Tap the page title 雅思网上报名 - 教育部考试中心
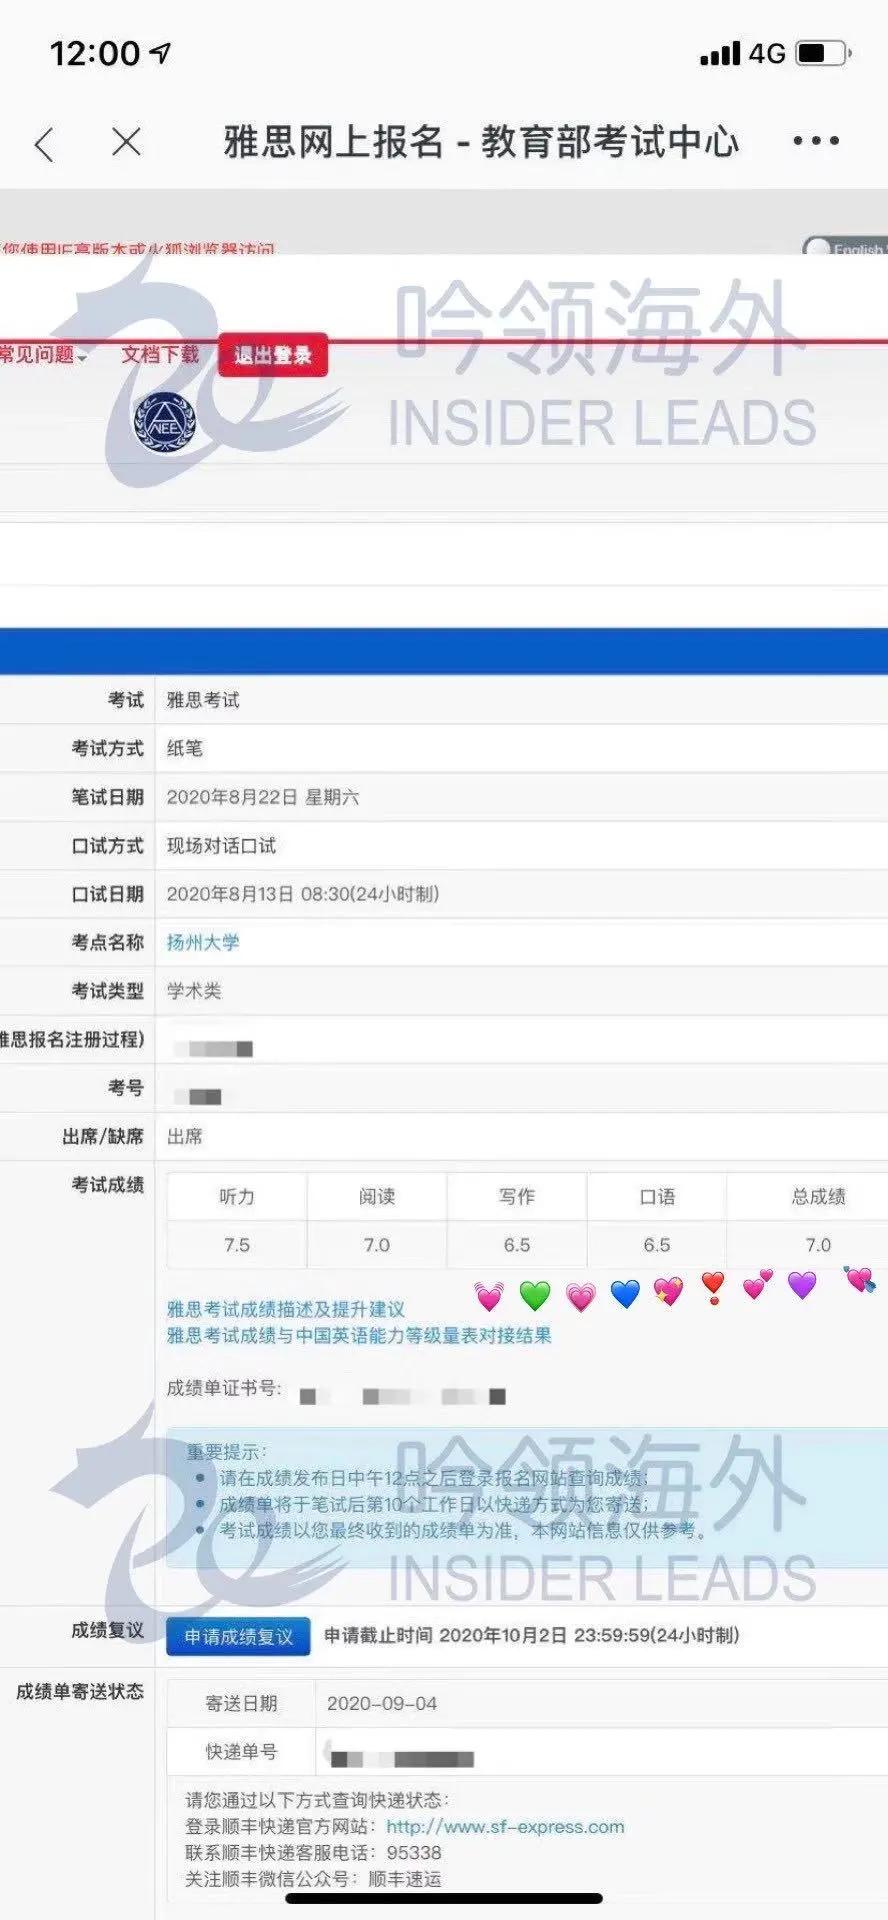Image resolution: width=888 pixels, height=1920 pixels. [481, 142]
